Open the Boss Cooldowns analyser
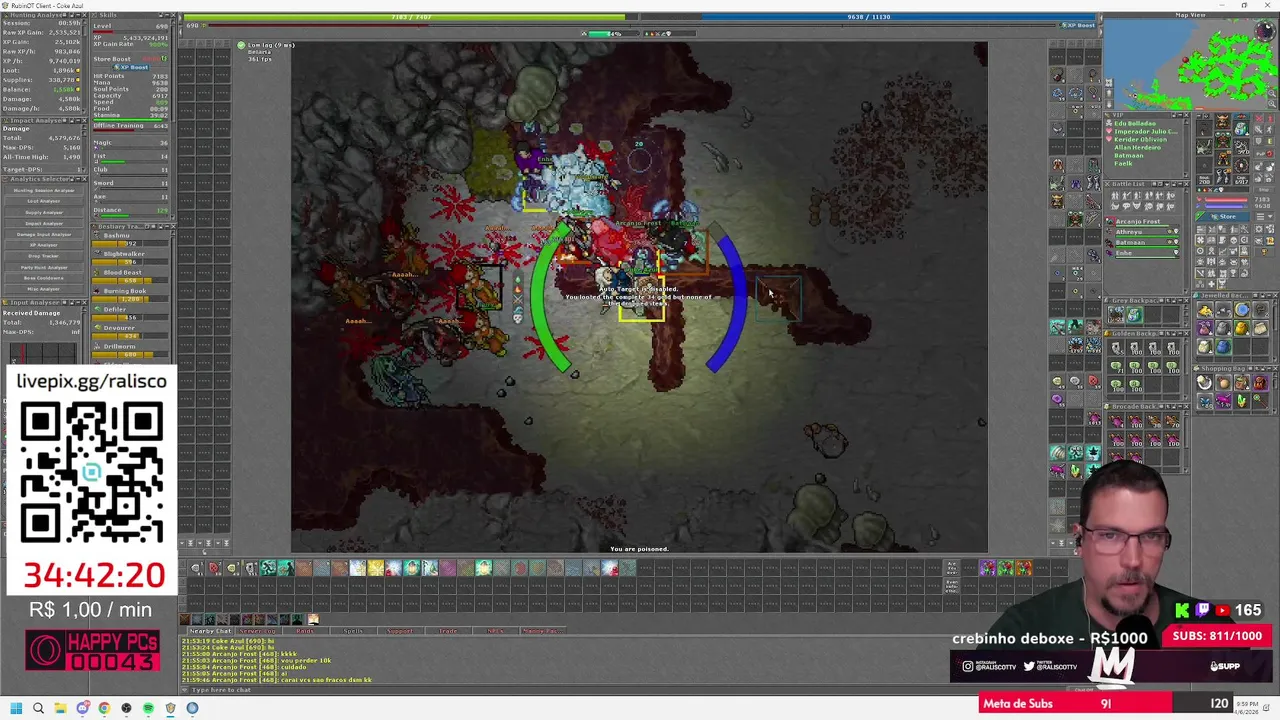This screenshot has height=720, width=1280. pos(44,278)
